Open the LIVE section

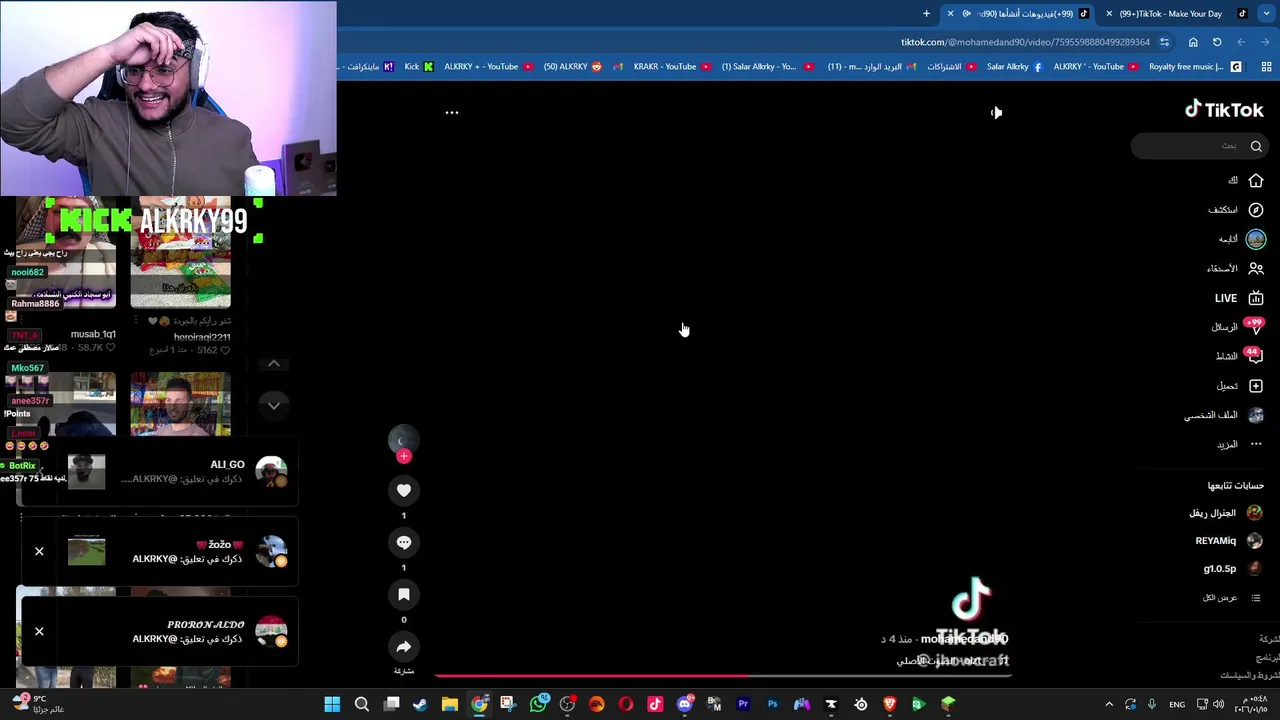1239,298
